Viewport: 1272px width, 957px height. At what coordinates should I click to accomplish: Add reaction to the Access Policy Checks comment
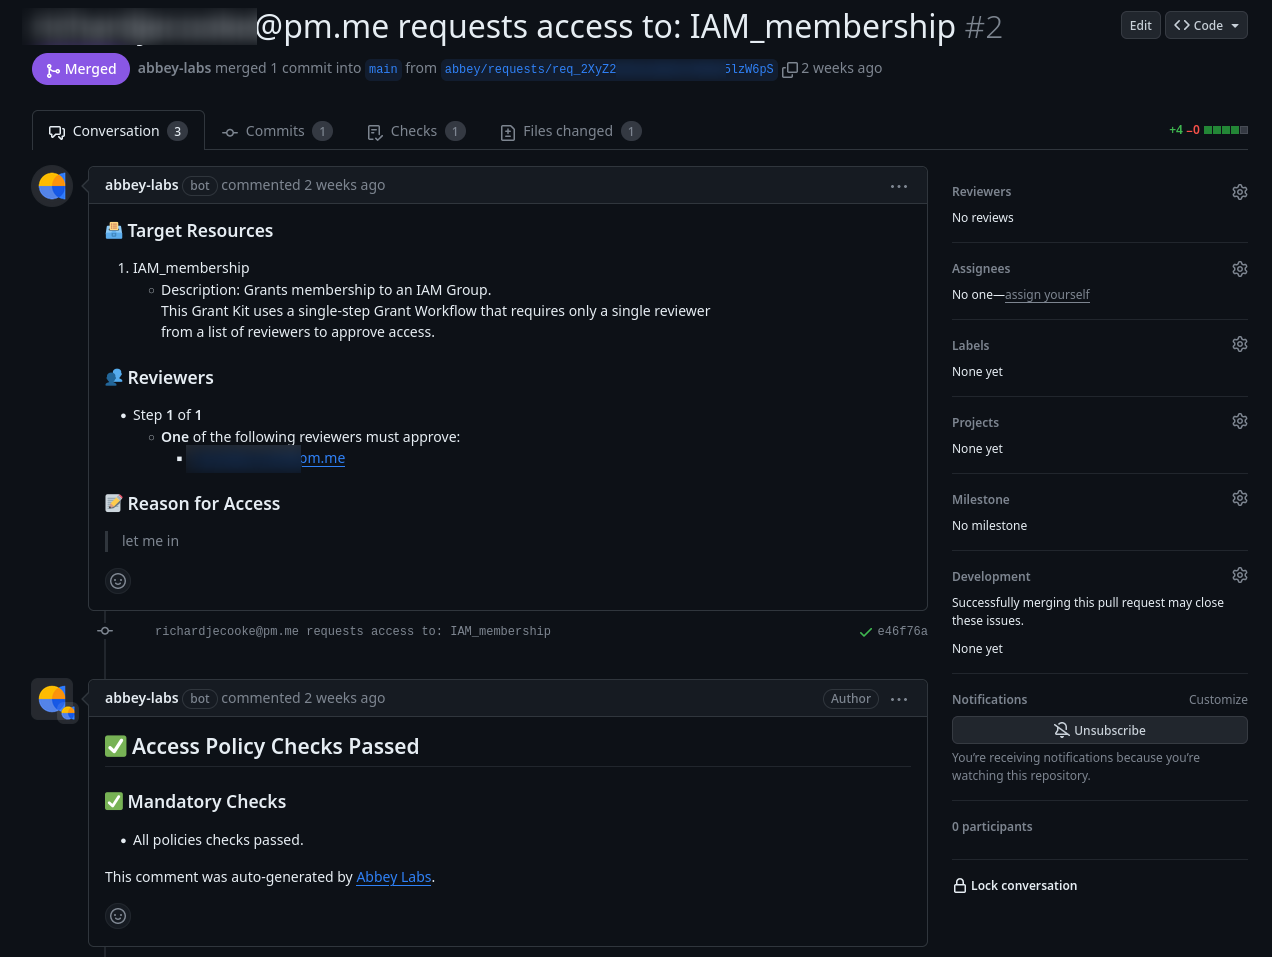pyautogui.click(x=118, y=916)
